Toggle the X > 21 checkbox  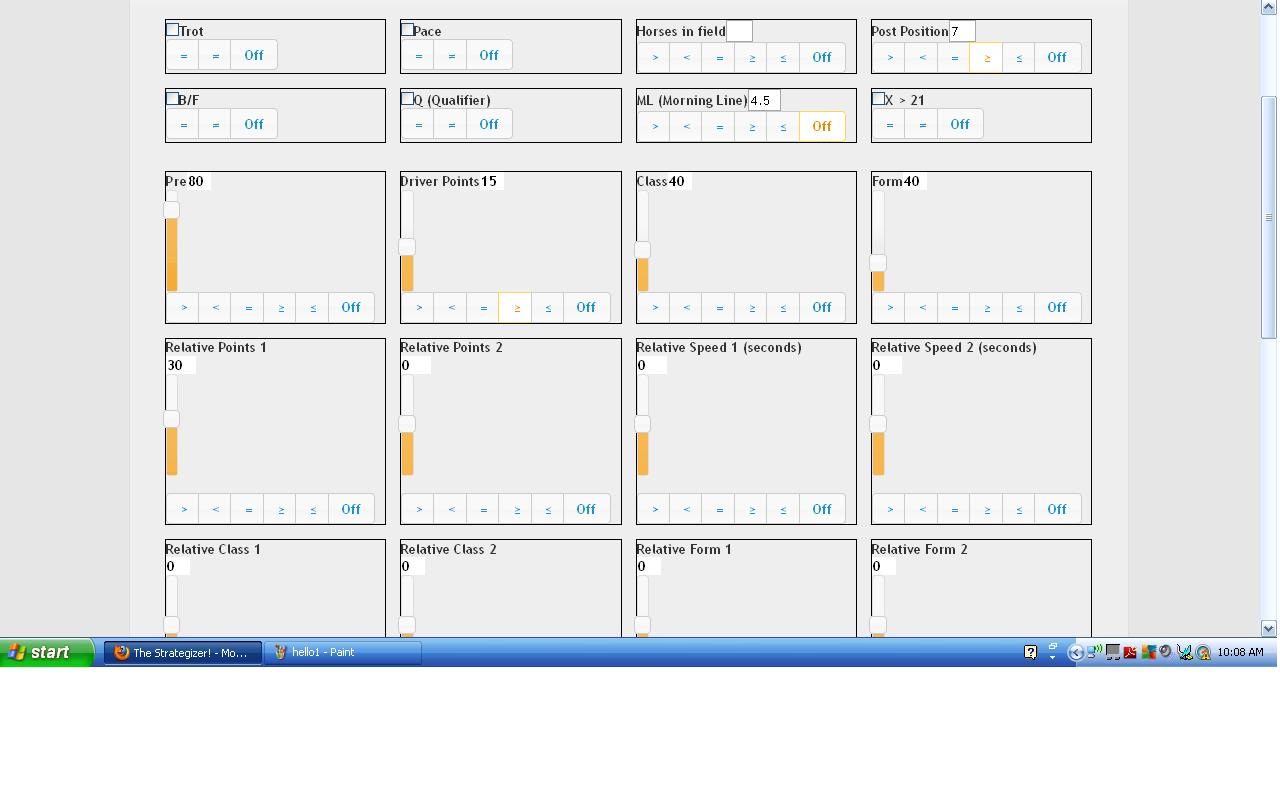point(878,99)
